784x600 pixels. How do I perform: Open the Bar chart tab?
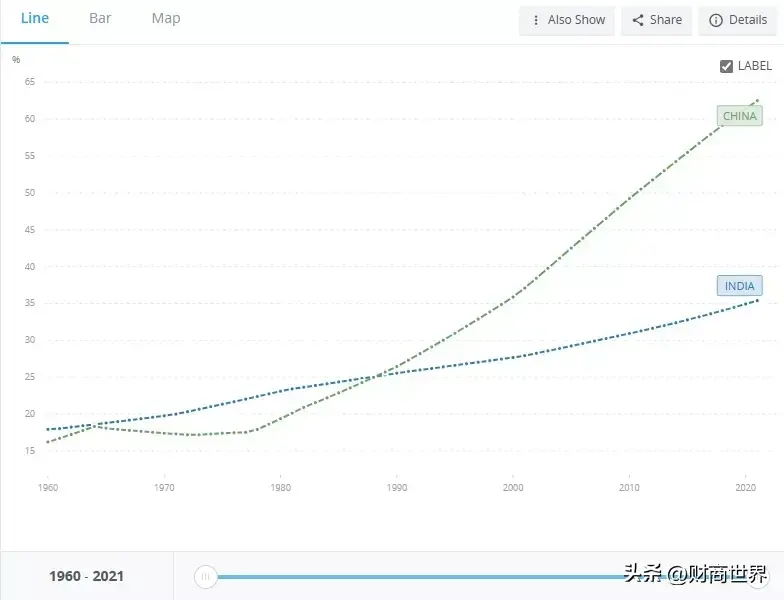pos(100,19)
